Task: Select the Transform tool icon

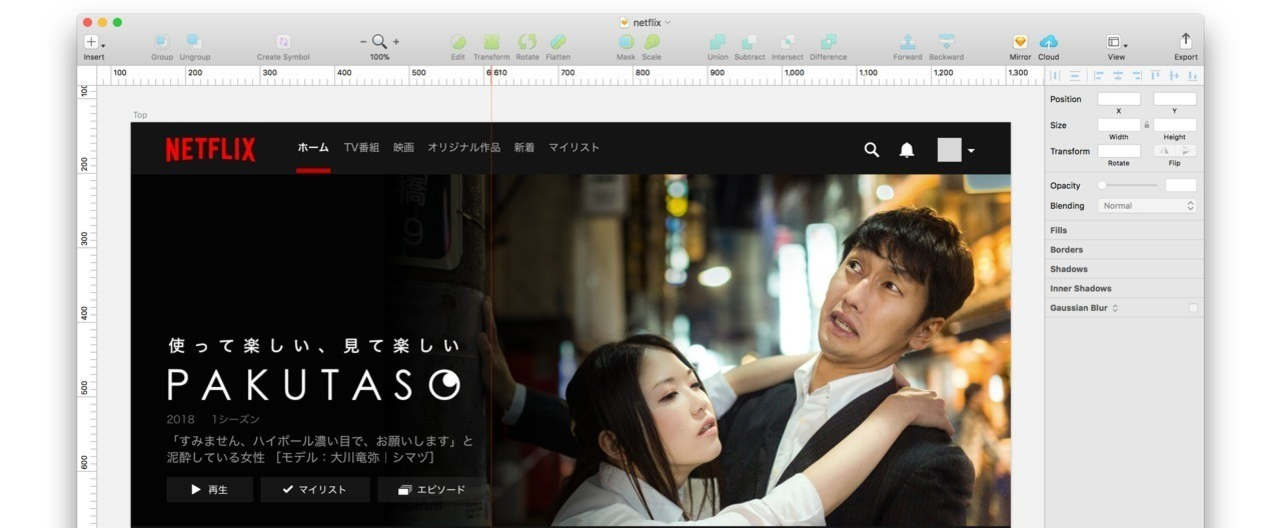Action: click(491, 42)
